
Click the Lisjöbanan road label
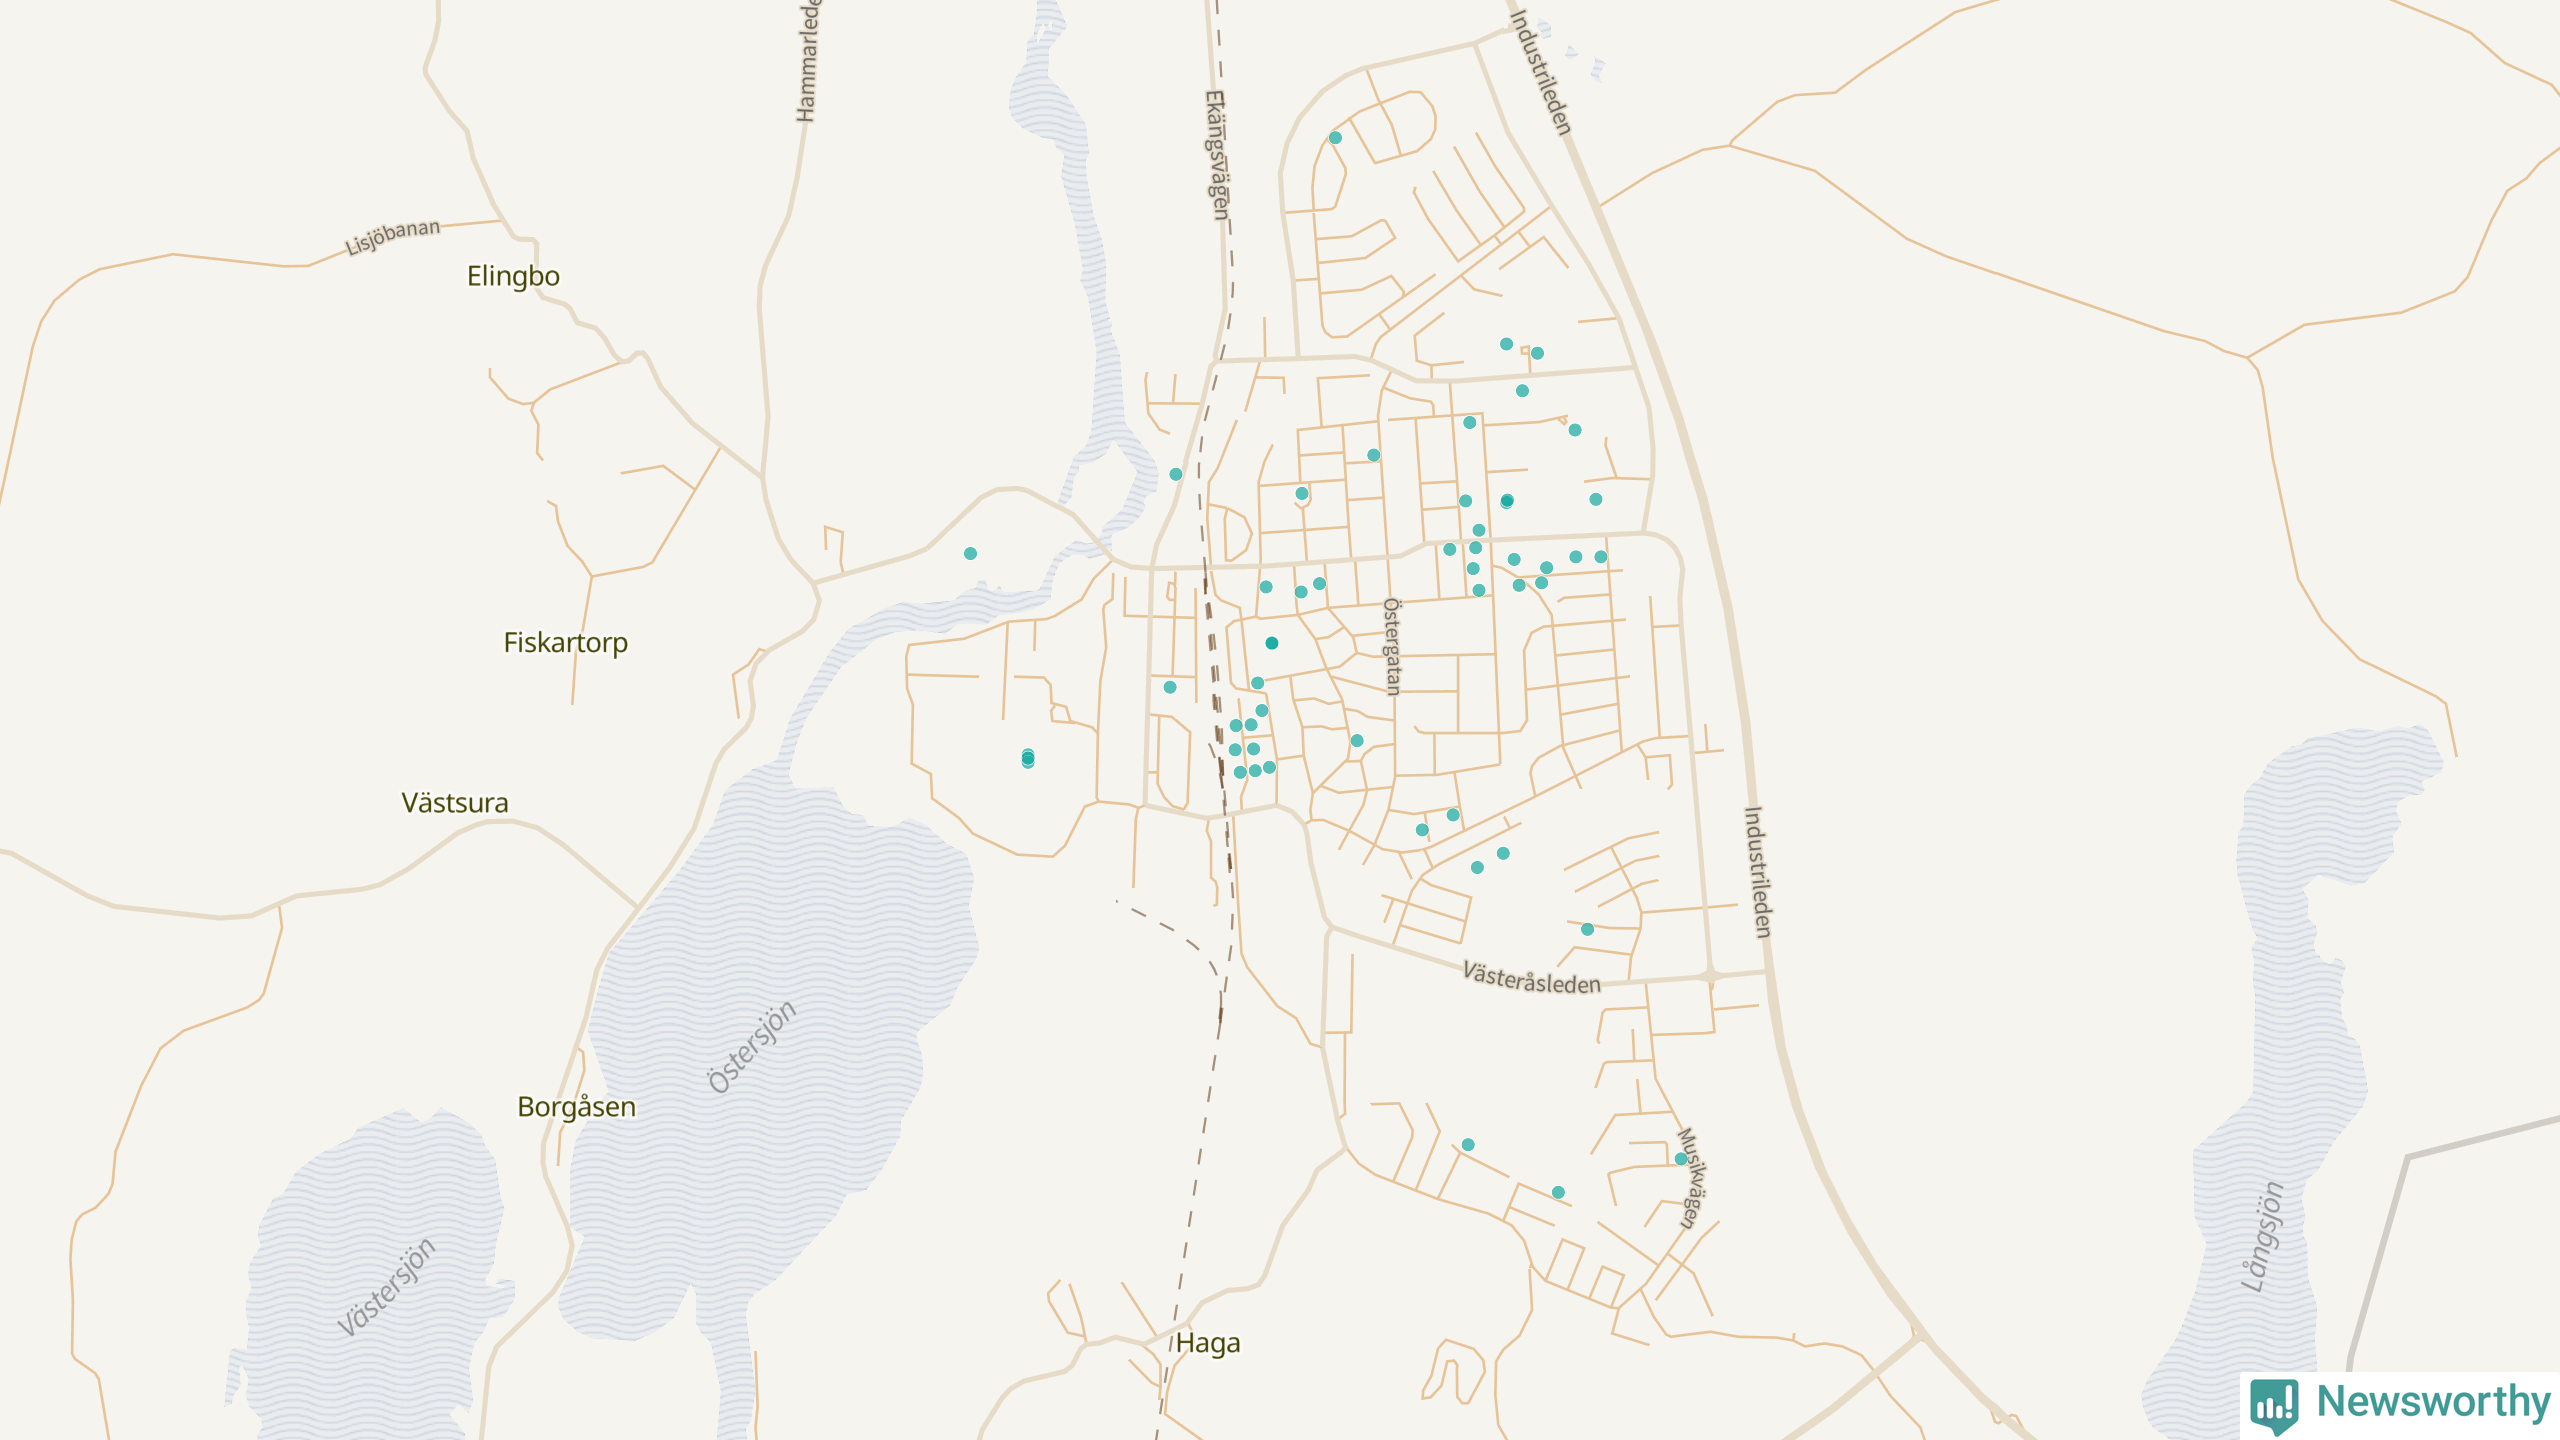[x=392, y=237]
